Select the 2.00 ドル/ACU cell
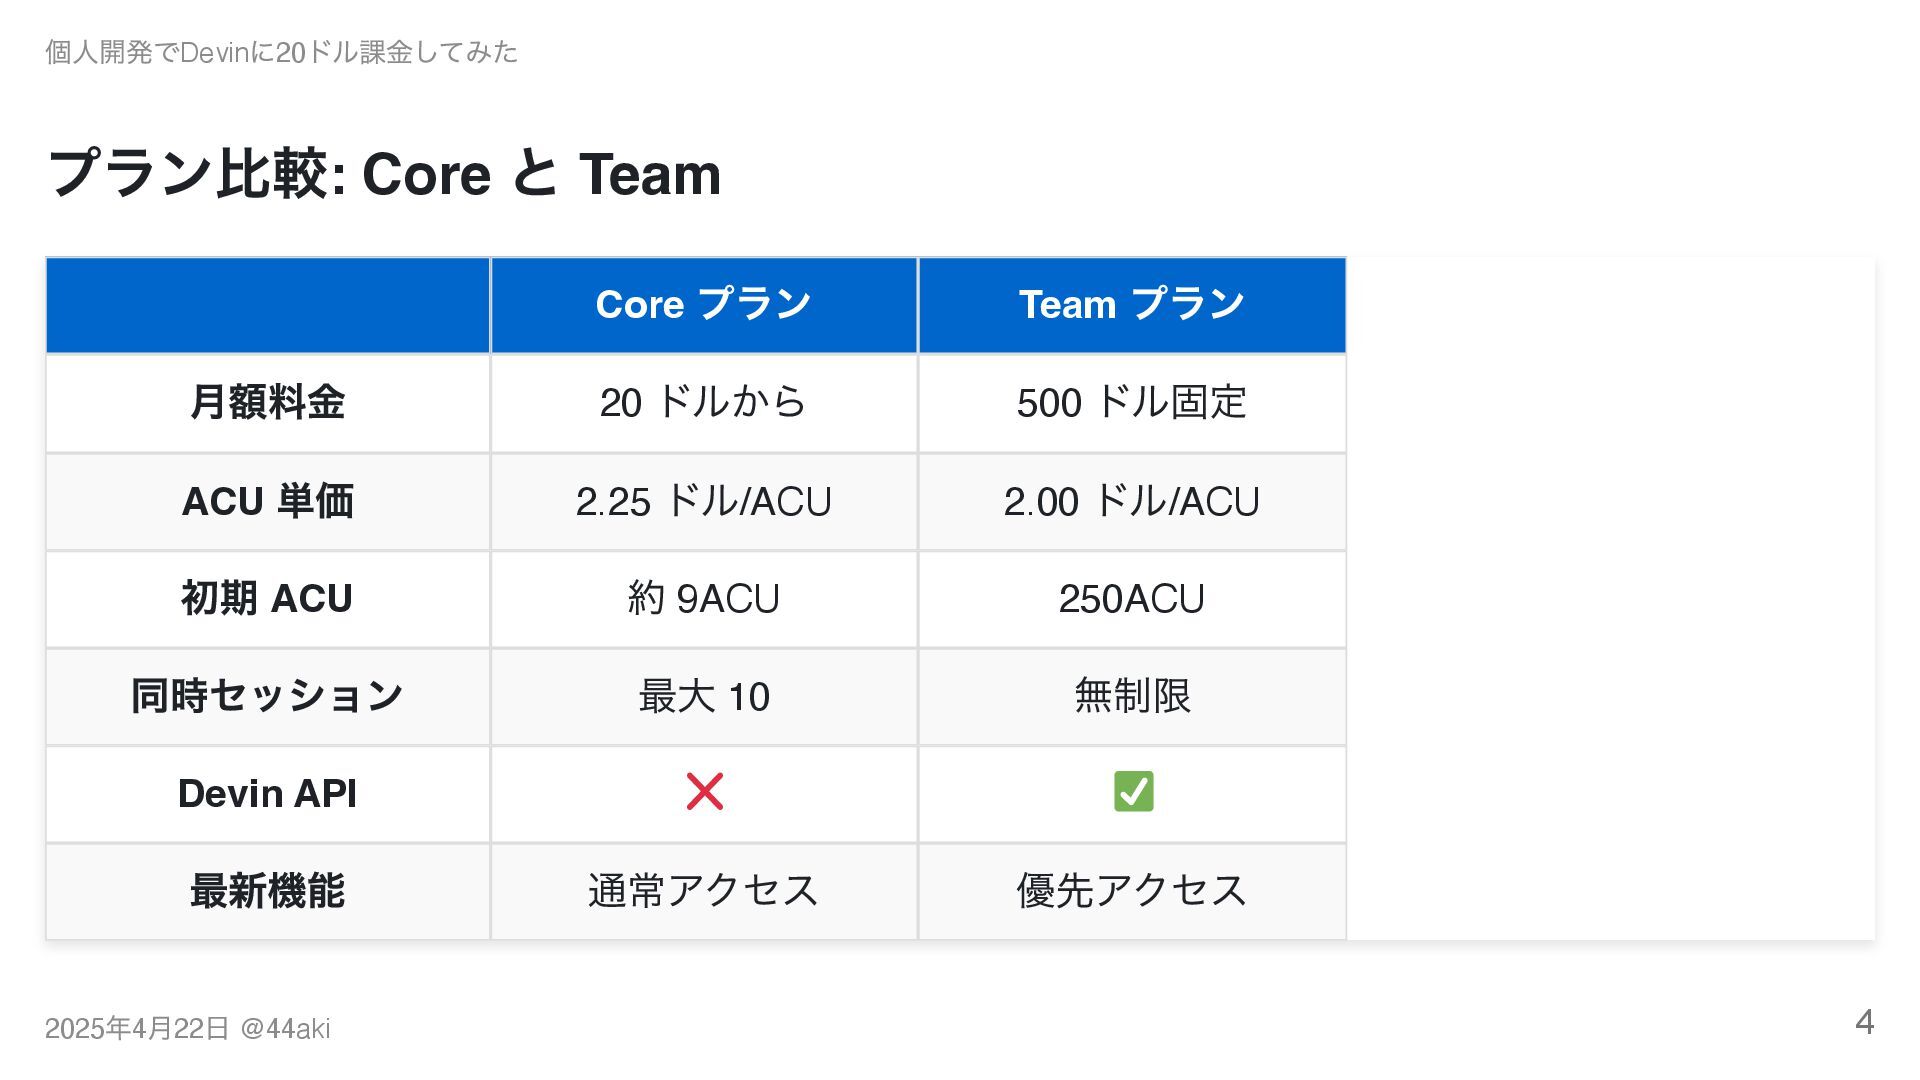The height and width of the screenshot is (1080, 1920). coord(1132,501)
